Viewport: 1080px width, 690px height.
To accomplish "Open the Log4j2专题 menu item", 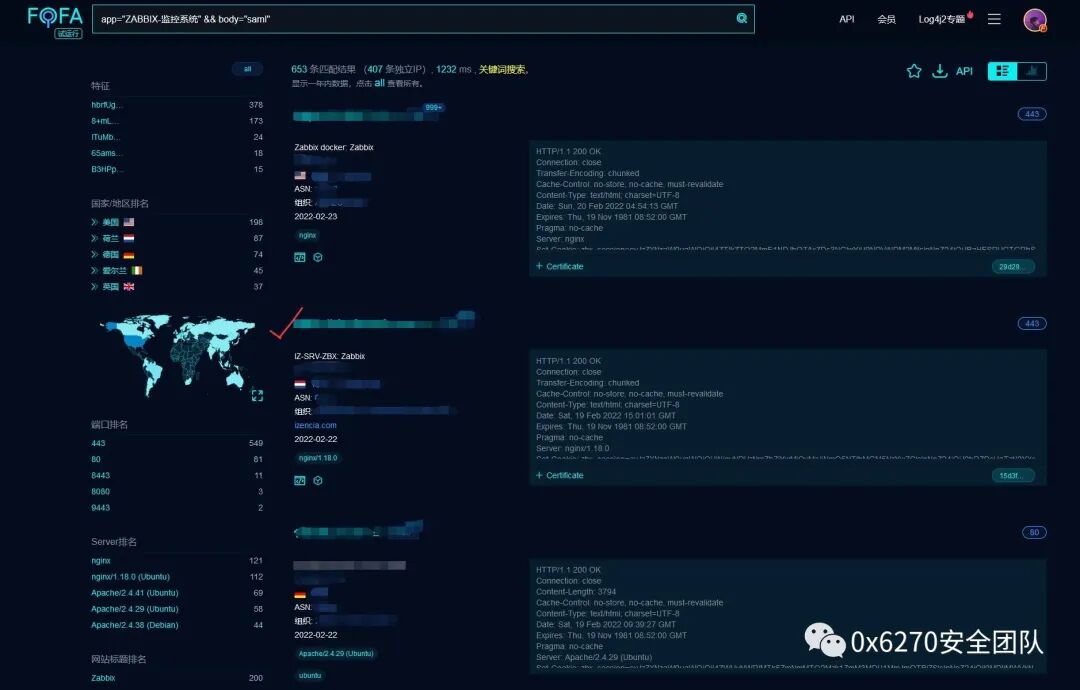I will tap(942, 19).
